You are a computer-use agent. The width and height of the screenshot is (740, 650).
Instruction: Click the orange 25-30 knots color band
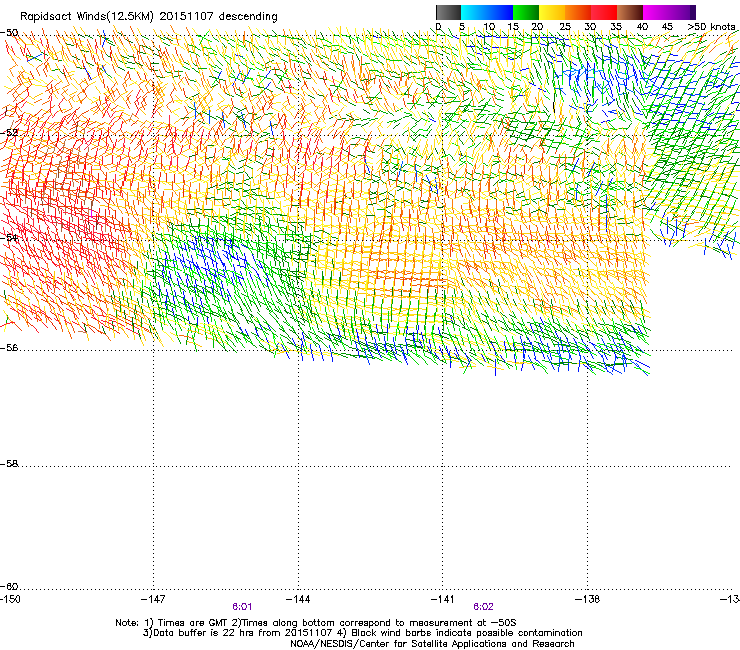click(578, 12)
